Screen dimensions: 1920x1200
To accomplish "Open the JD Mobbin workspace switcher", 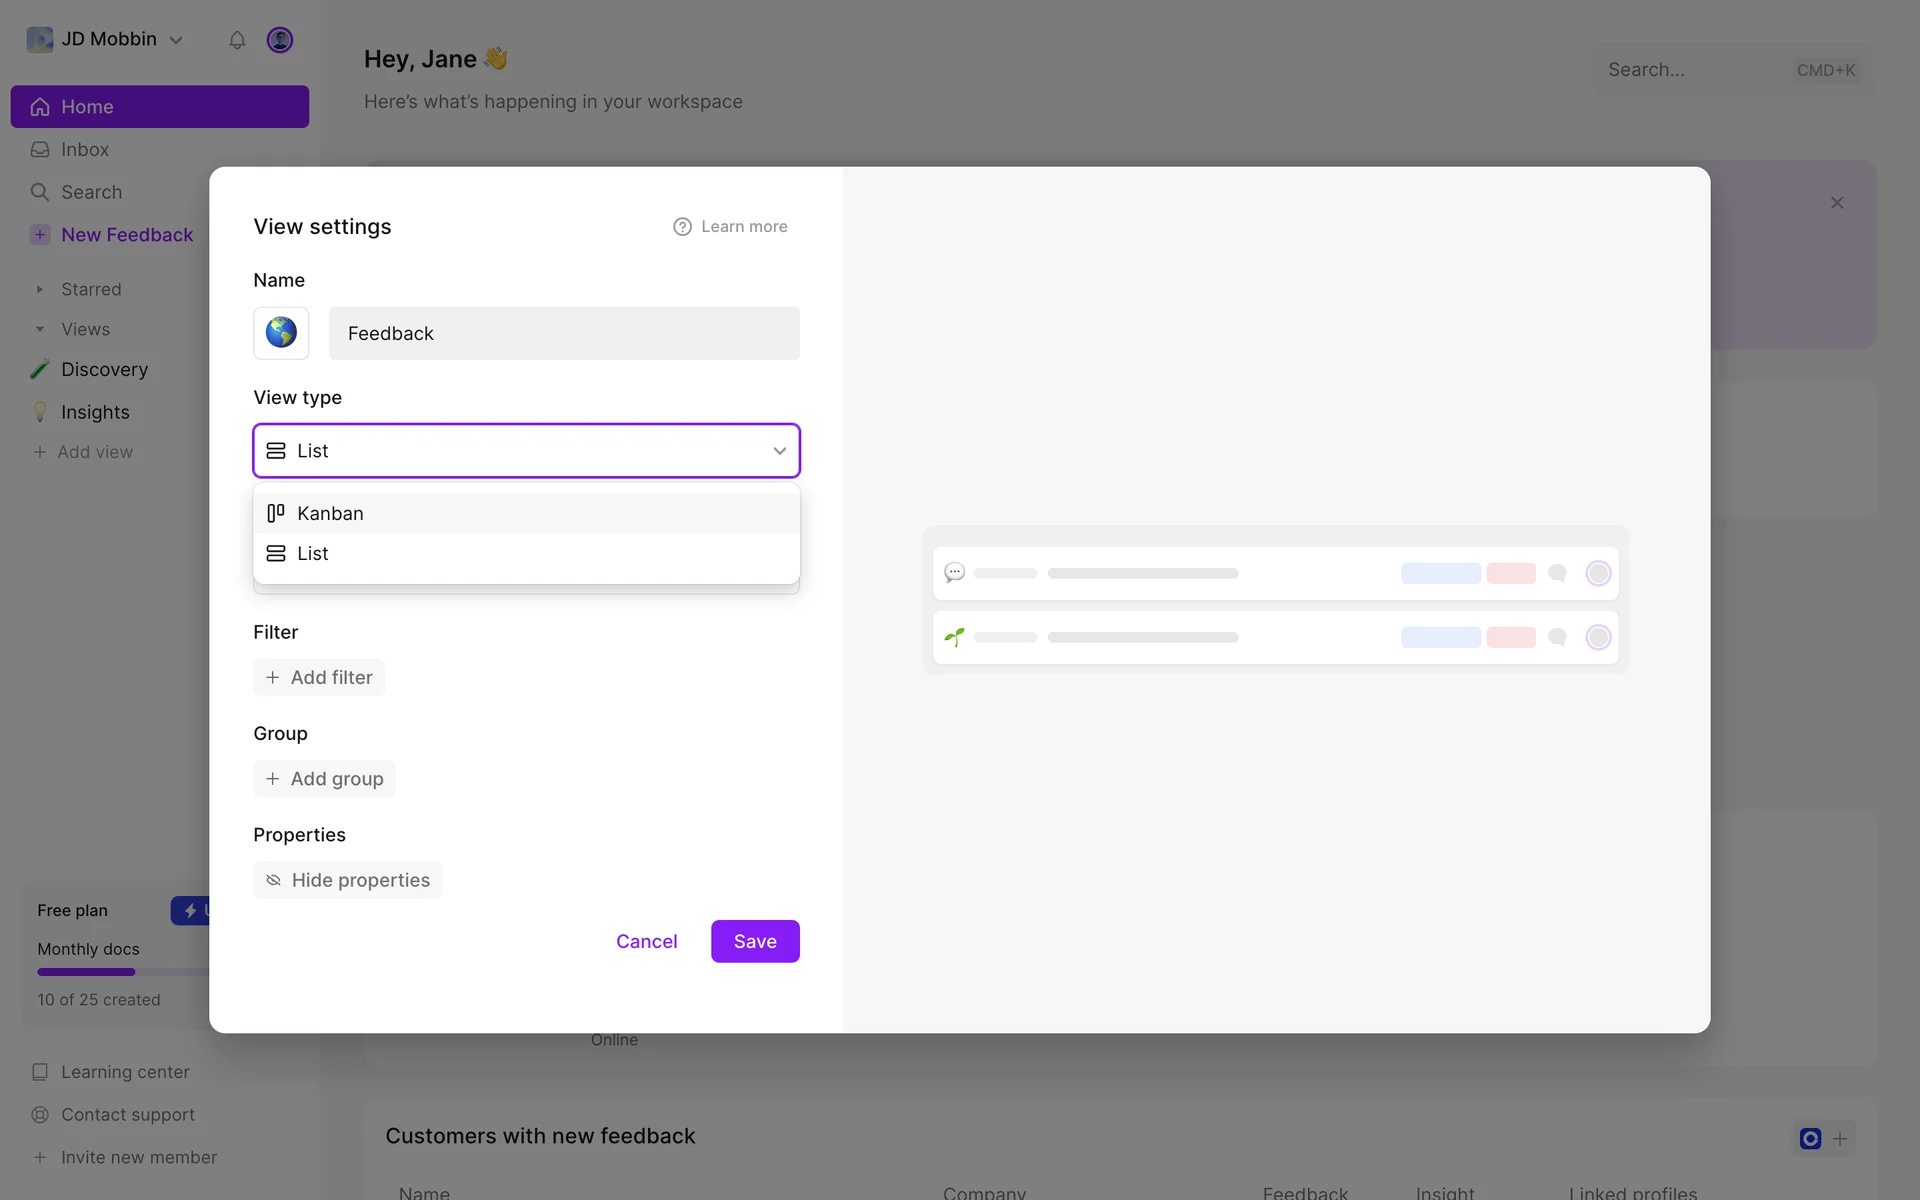I will click(x=107, y=40).
